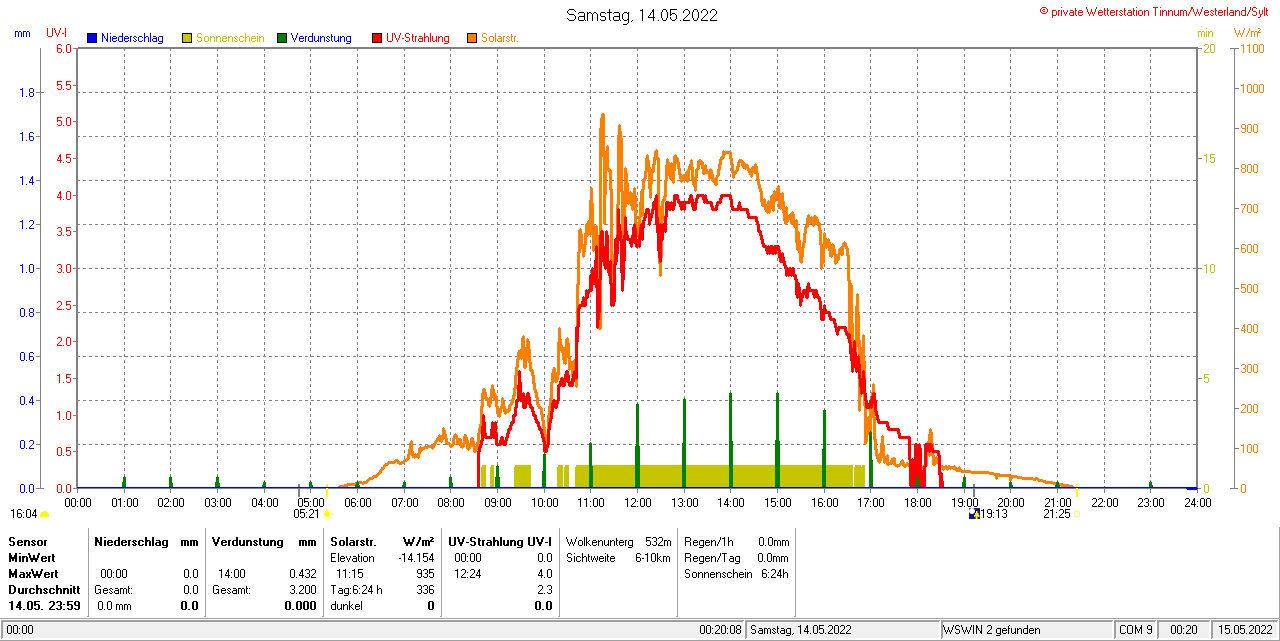The image size is (1280, 641).
Task: Click the Regen/1h 0.0mm entry
Action: click(737, 541)
